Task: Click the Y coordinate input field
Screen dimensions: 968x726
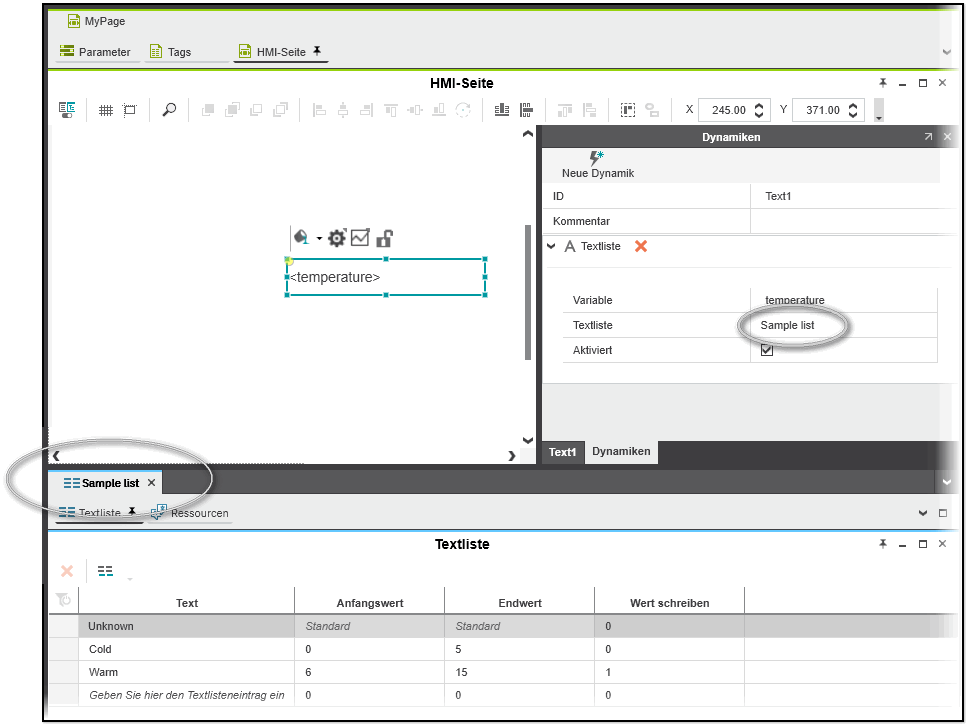Action: click(x=822, y=110)
